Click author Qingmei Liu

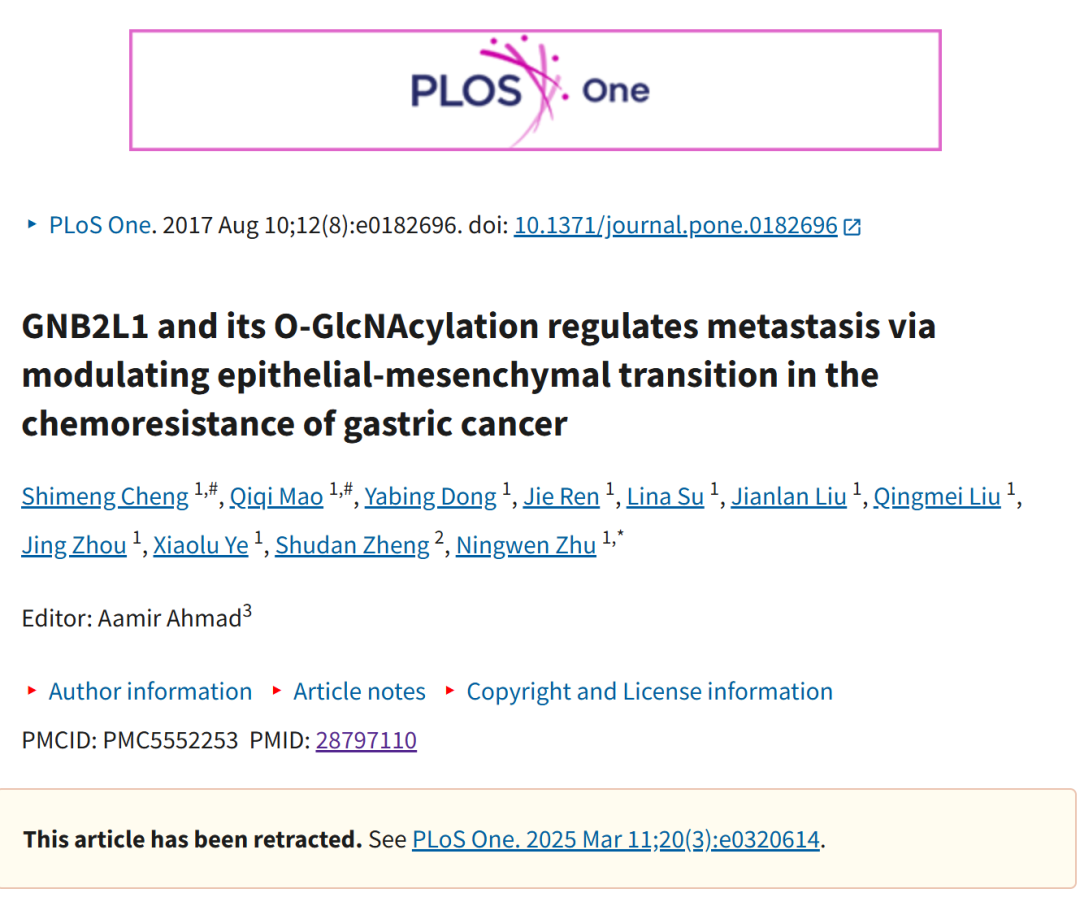(x=937, y=496)
